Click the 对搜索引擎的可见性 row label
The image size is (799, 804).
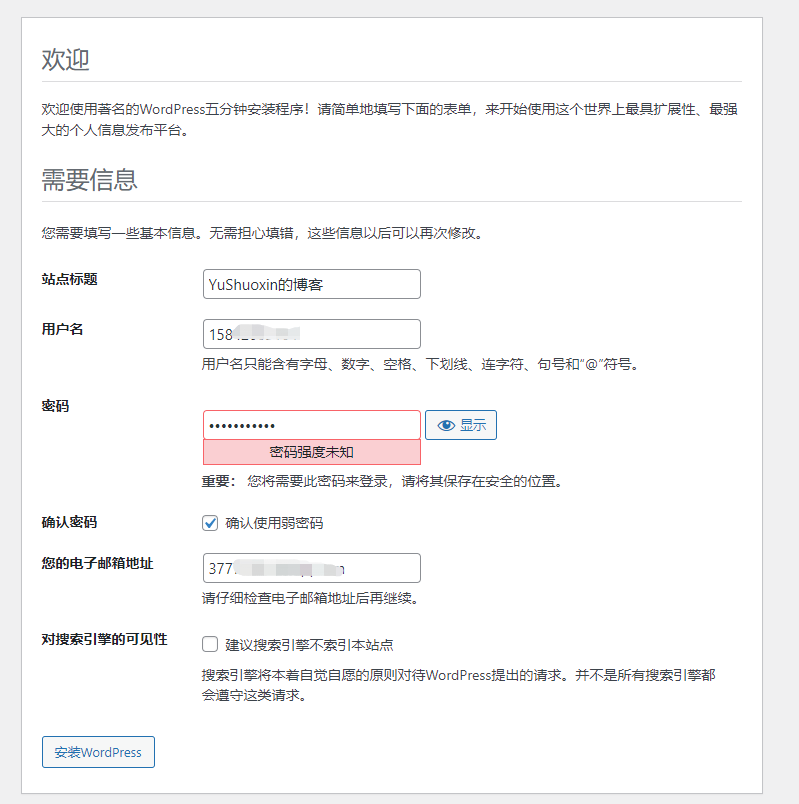(x=104, y=639)
